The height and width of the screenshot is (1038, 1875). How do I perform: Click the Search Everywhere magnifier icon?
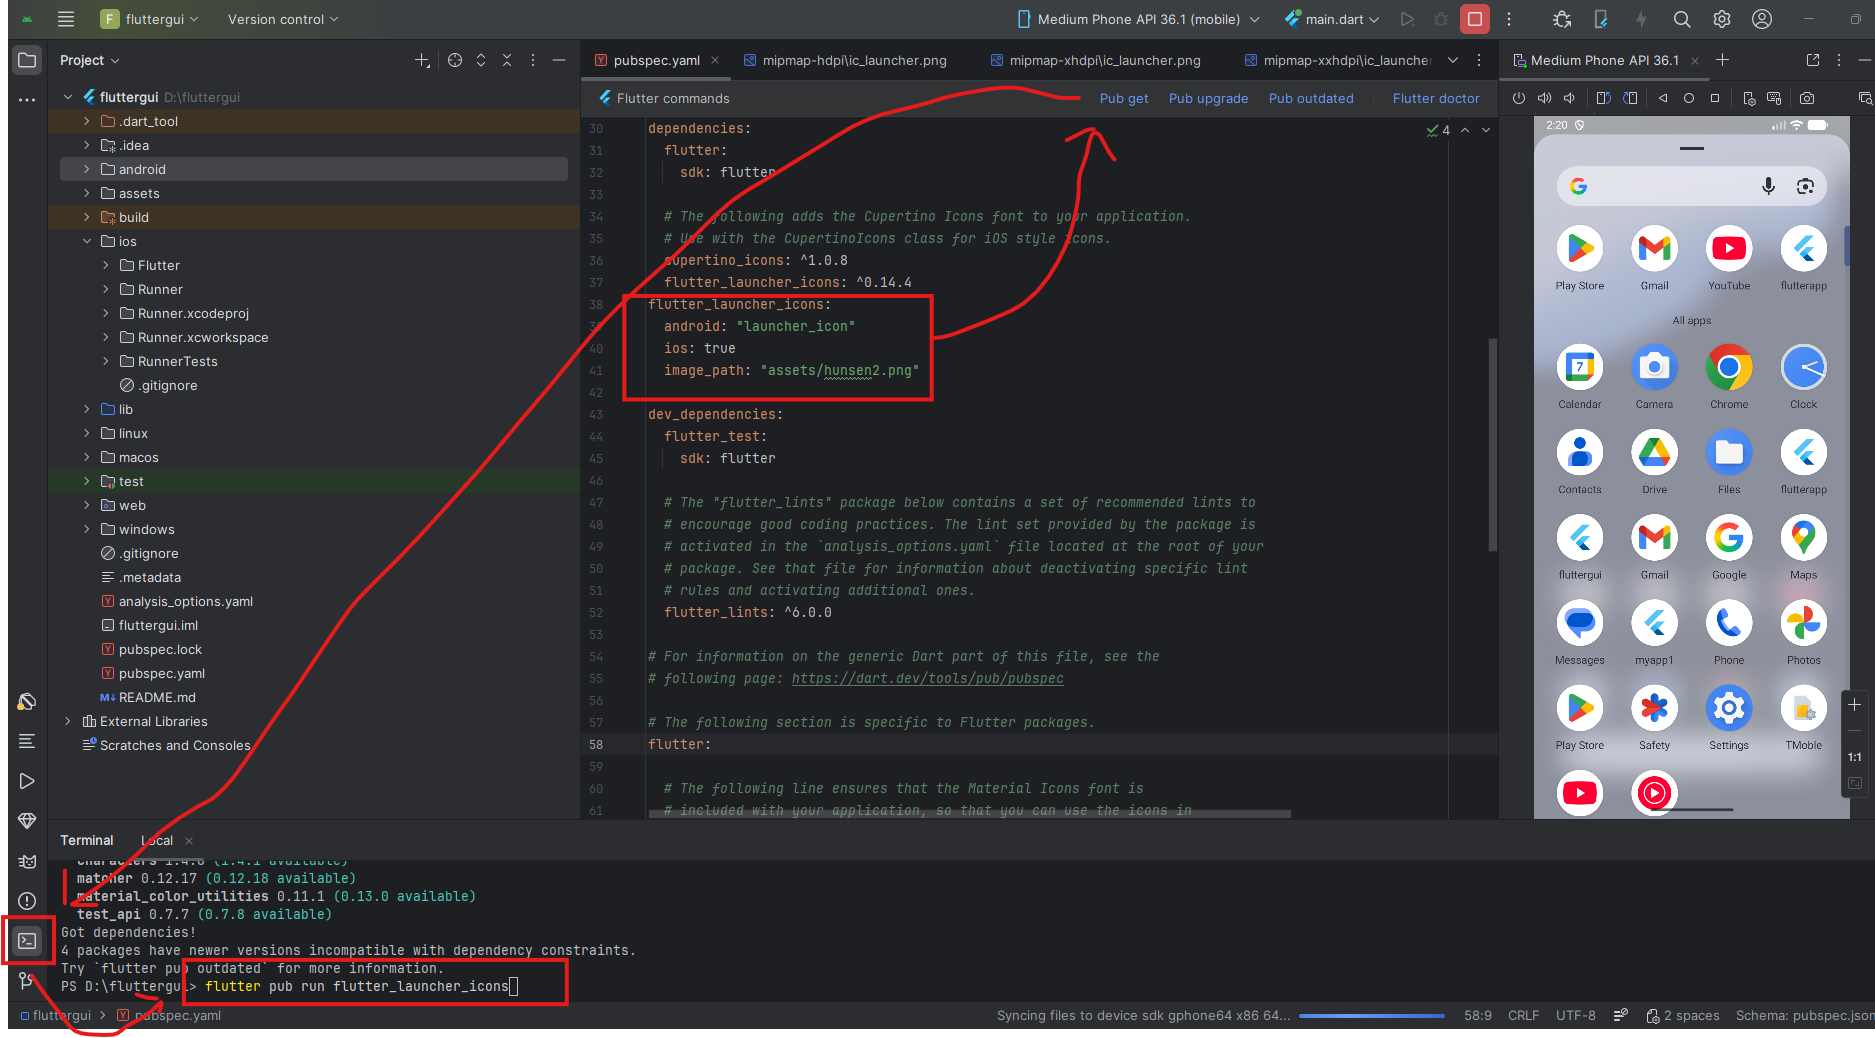click(x=1682, y=19)
